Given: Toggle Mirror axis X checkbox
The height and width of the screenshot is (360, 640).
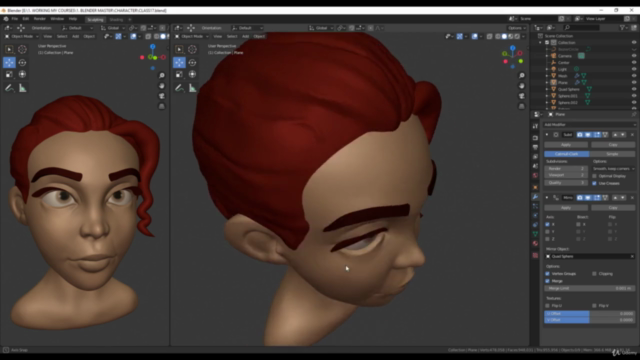Looking at the screenshot, I should (x=547, y=224).
